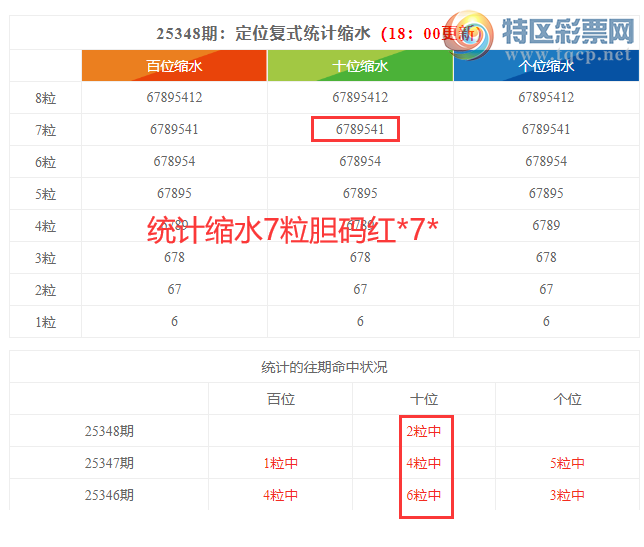Select 678 in the 十位缩水 column
644x547 pixels.
point(360,257)
